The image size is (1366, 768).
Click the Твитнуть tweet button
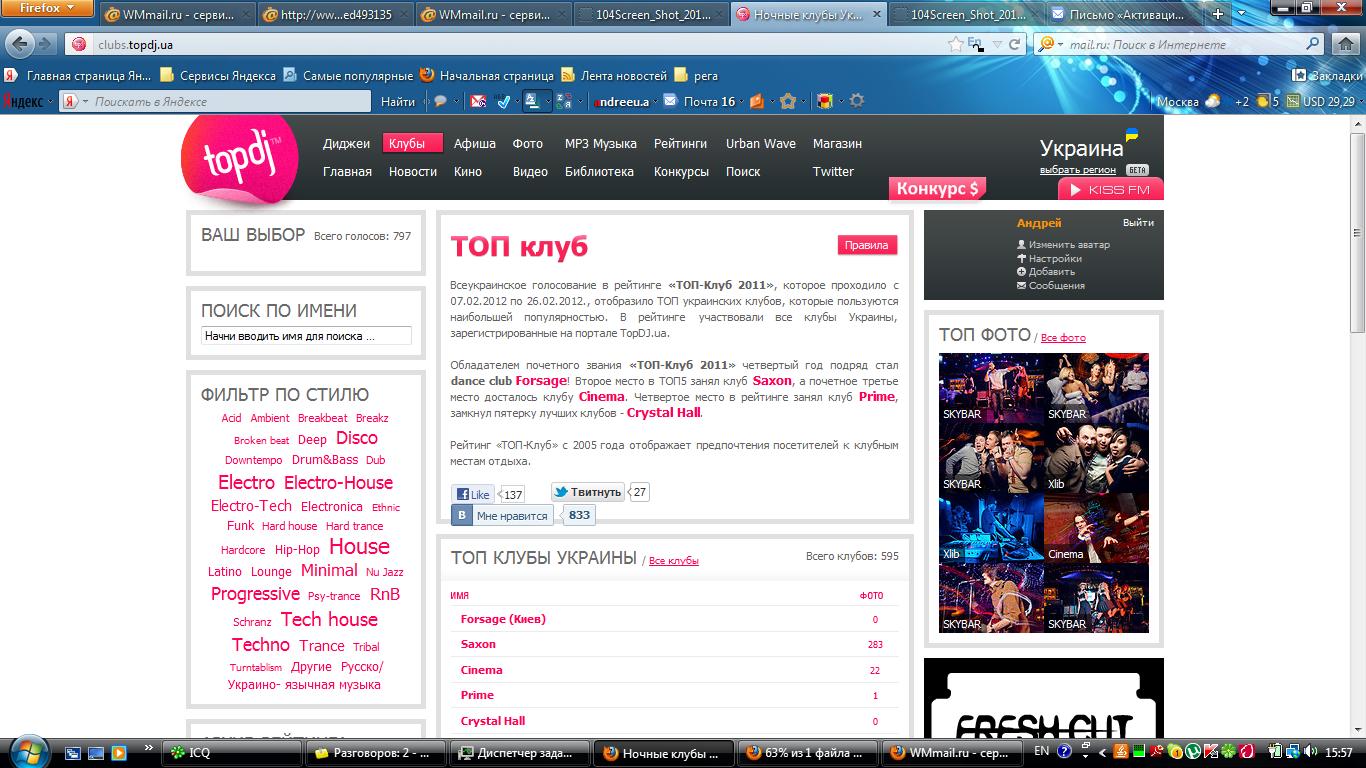pos(588,492)
